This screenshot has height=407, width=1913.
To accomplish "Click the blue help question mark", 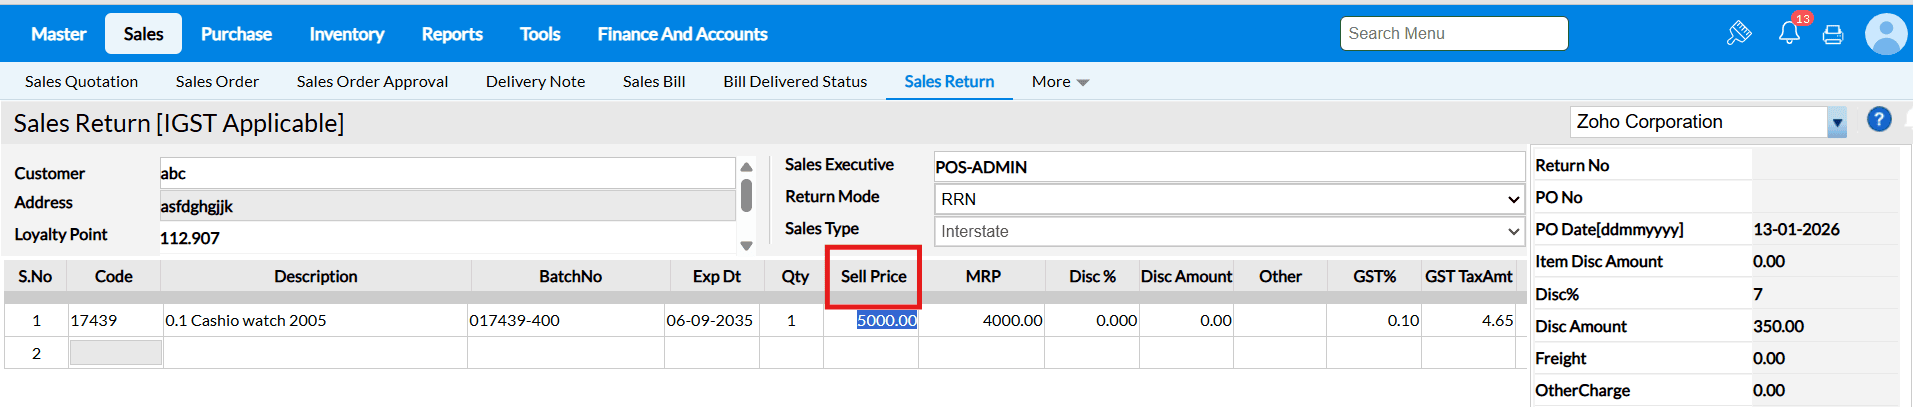I will coord(1879,120).
